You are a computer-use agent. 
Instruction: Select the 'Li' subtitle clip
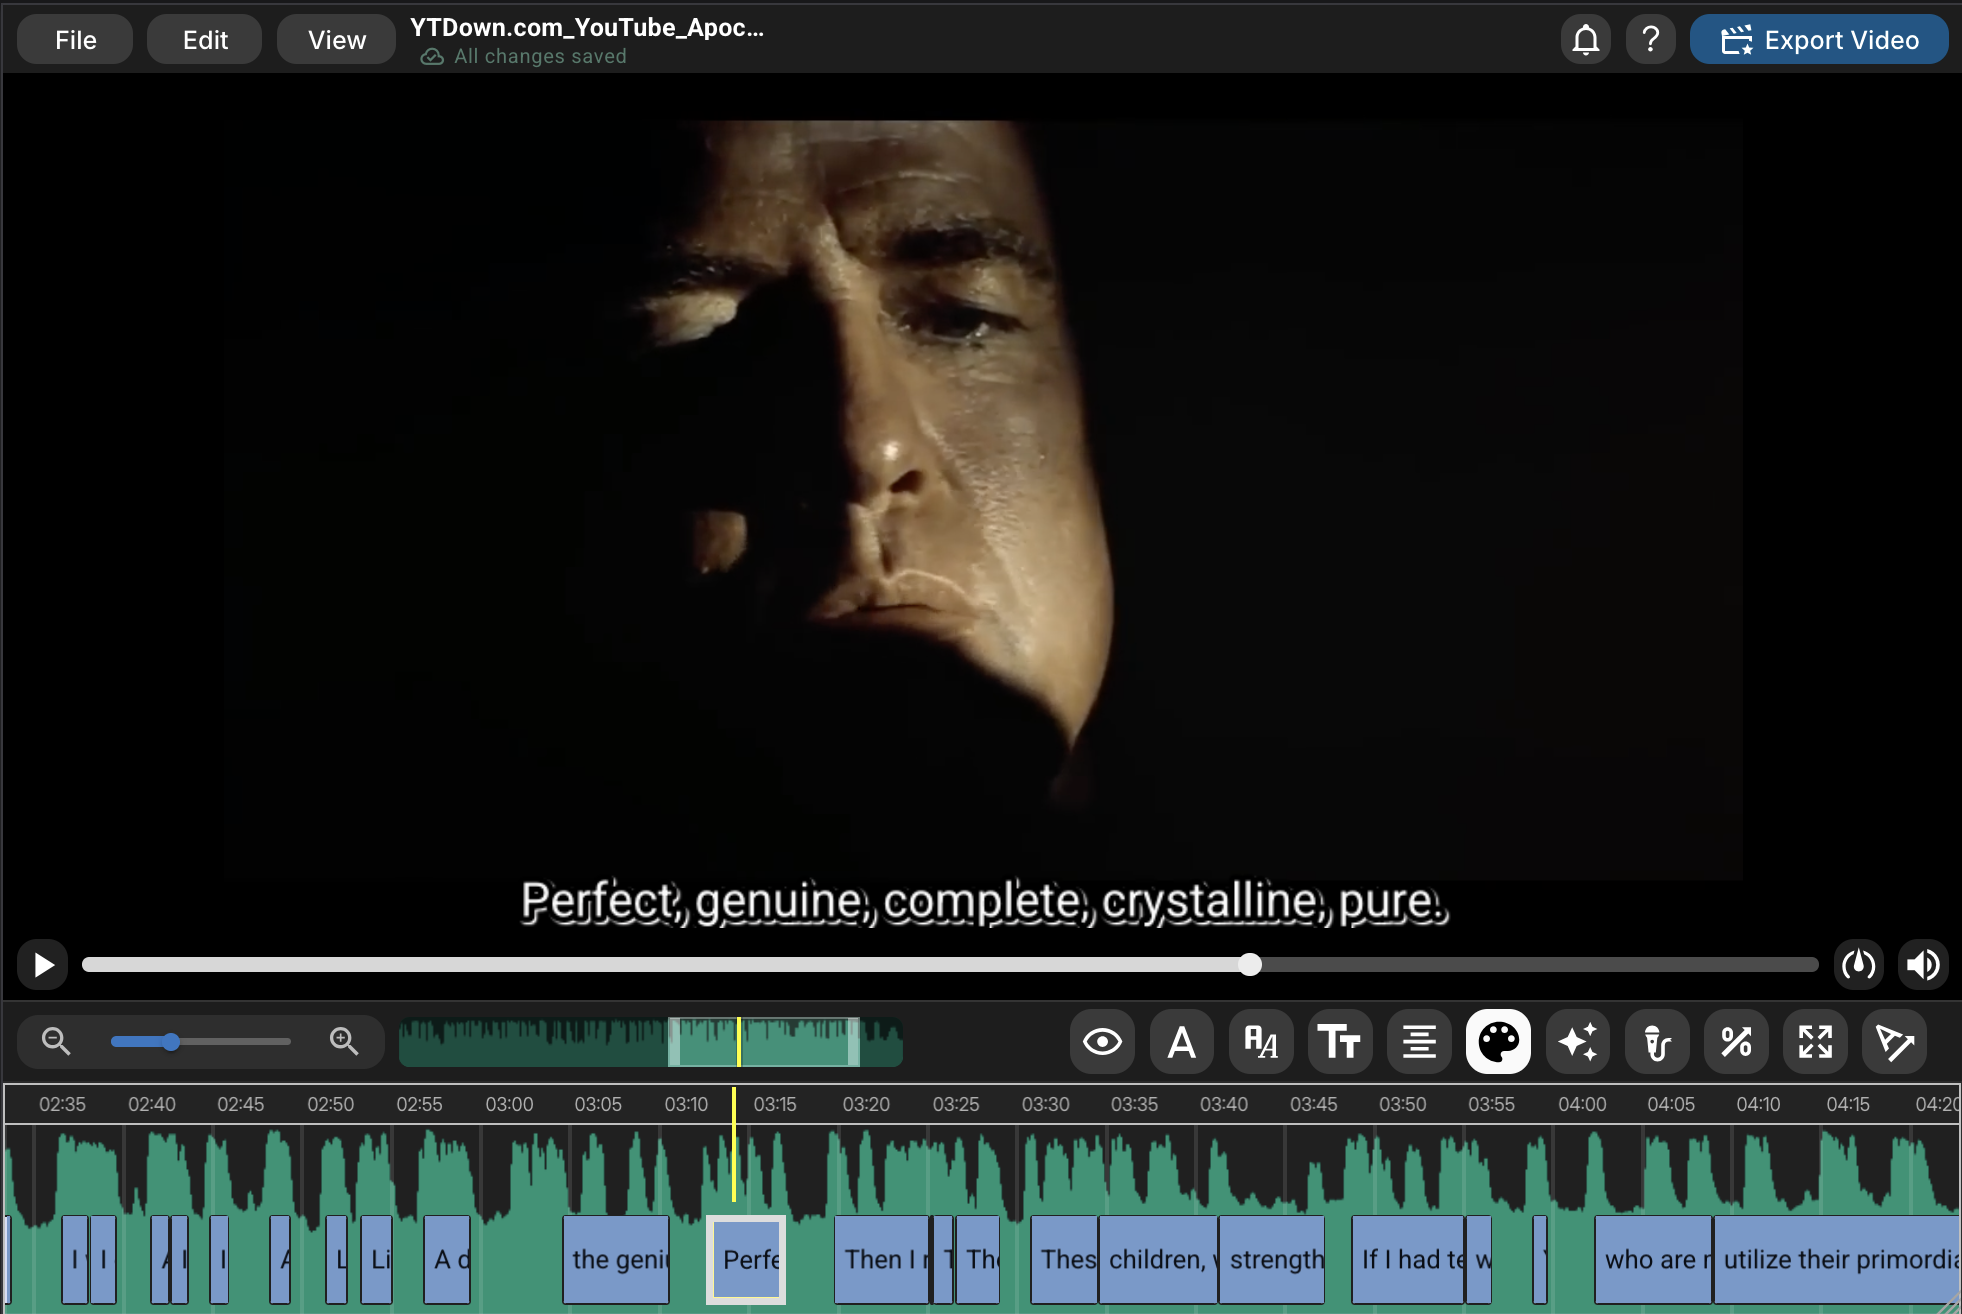pos(376,1260)
